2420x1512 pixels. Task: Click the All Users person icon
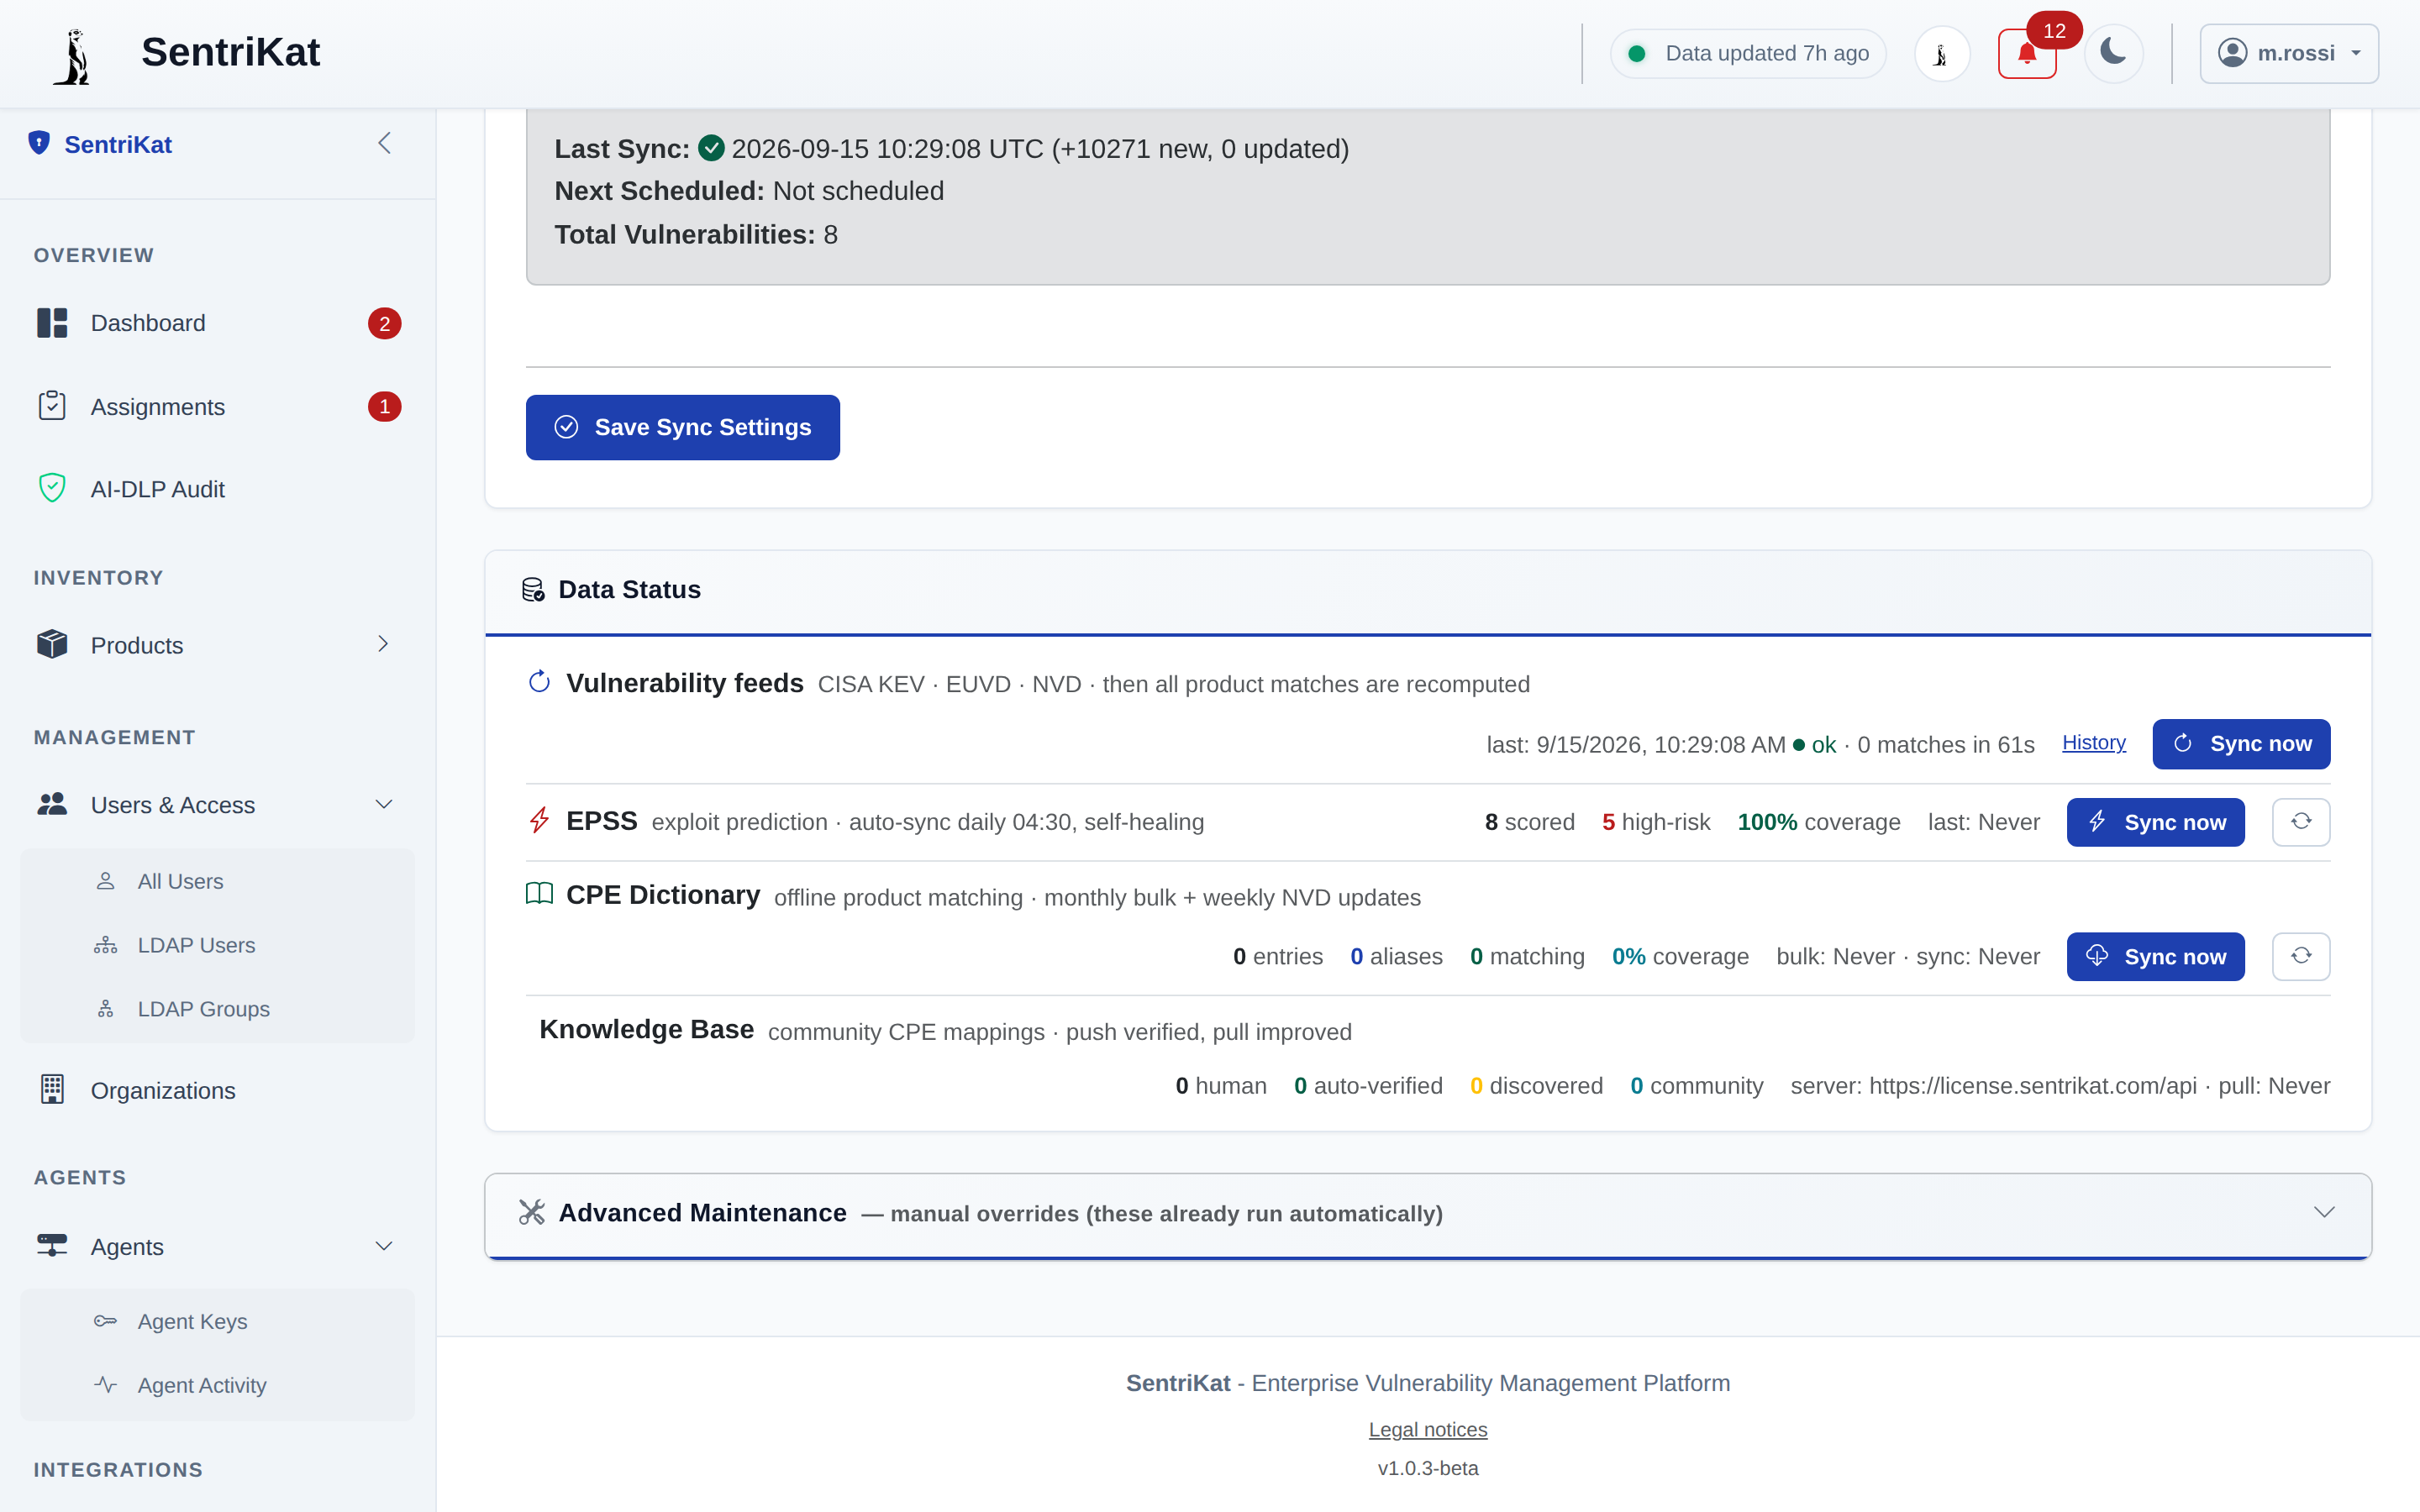(x=106, y=881)
